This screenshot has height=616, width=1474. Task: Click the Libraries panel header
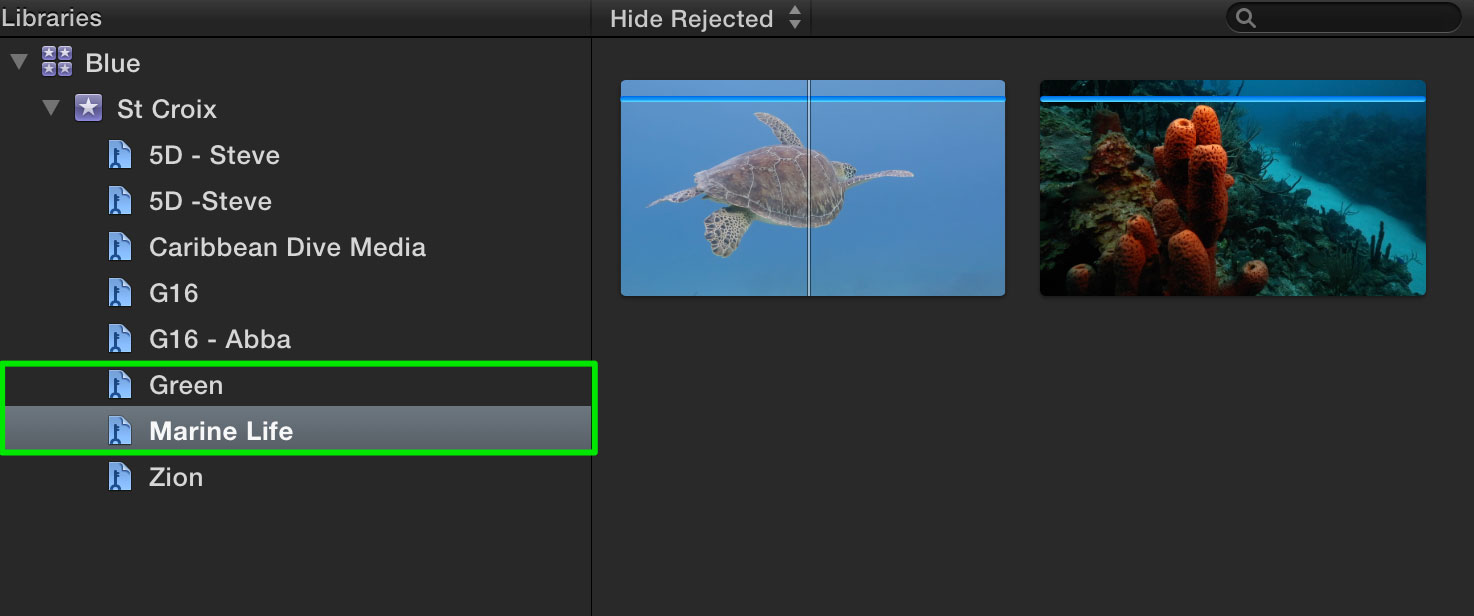tap(51, 18)
